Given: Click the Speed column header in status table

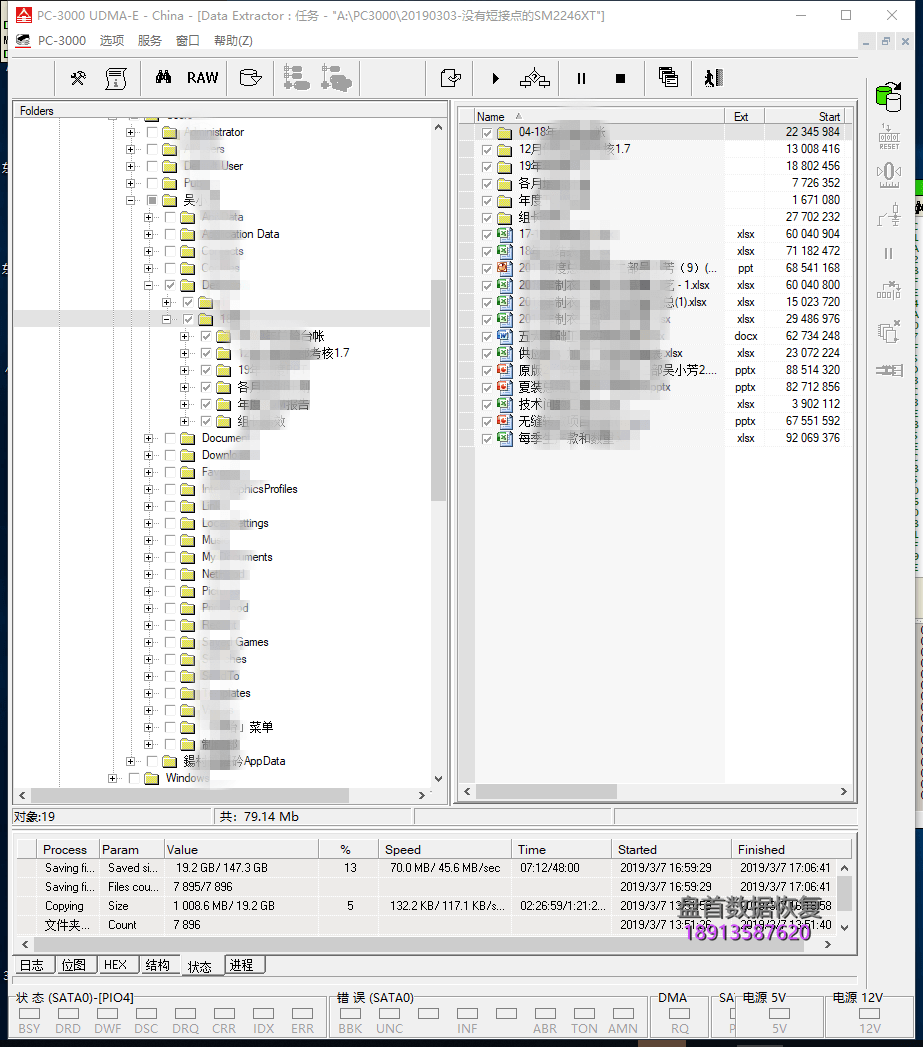Looking at the screenshot, I should [x=444, y=849].
